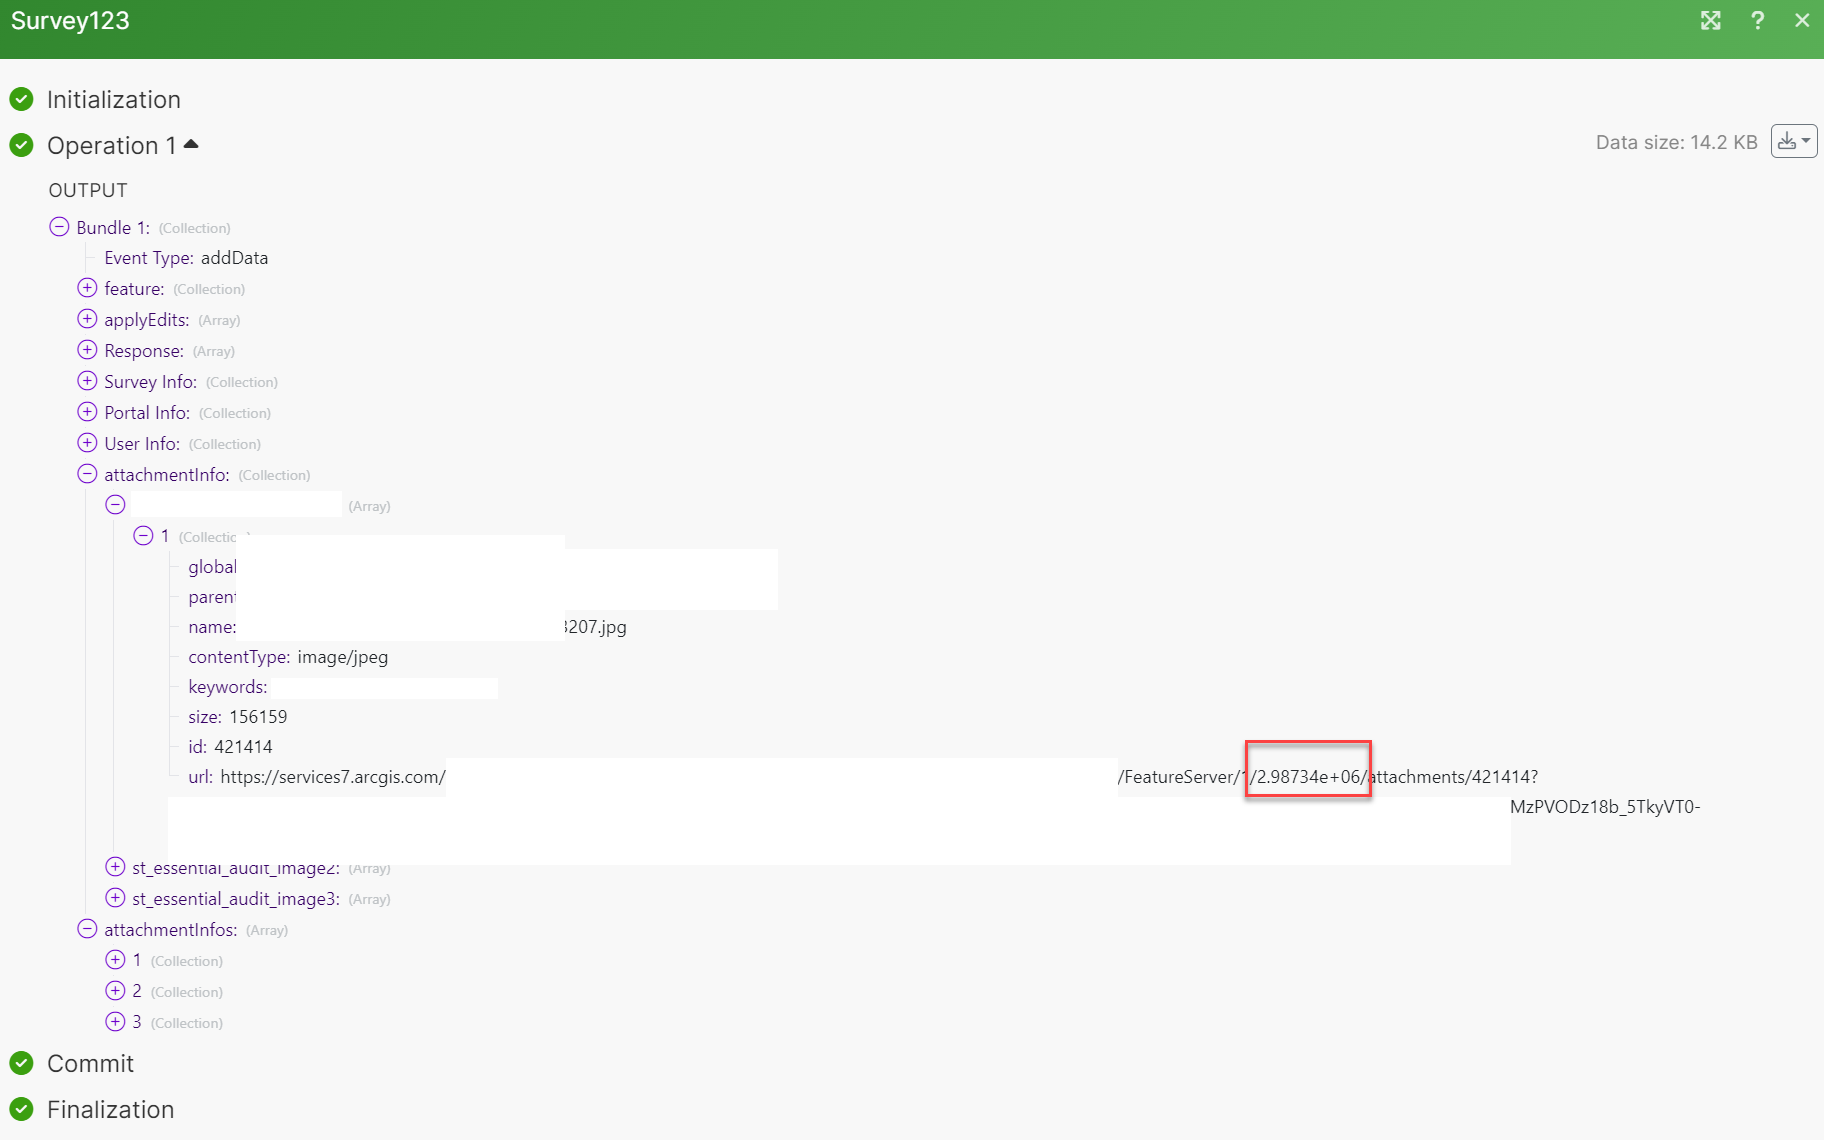Collapse the attachmentInfo collection

coord(86,474)
